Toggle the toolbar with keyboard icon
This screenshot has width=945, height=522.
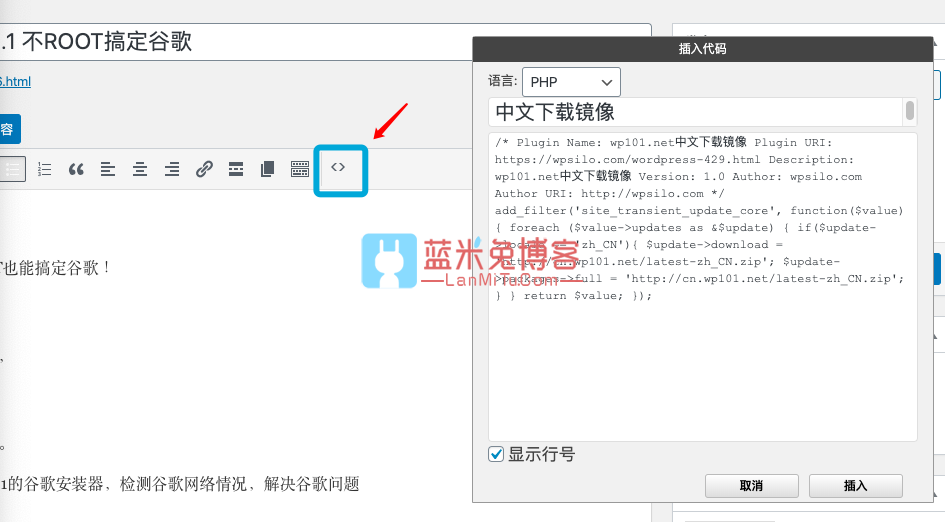click(x=300, y=169)
